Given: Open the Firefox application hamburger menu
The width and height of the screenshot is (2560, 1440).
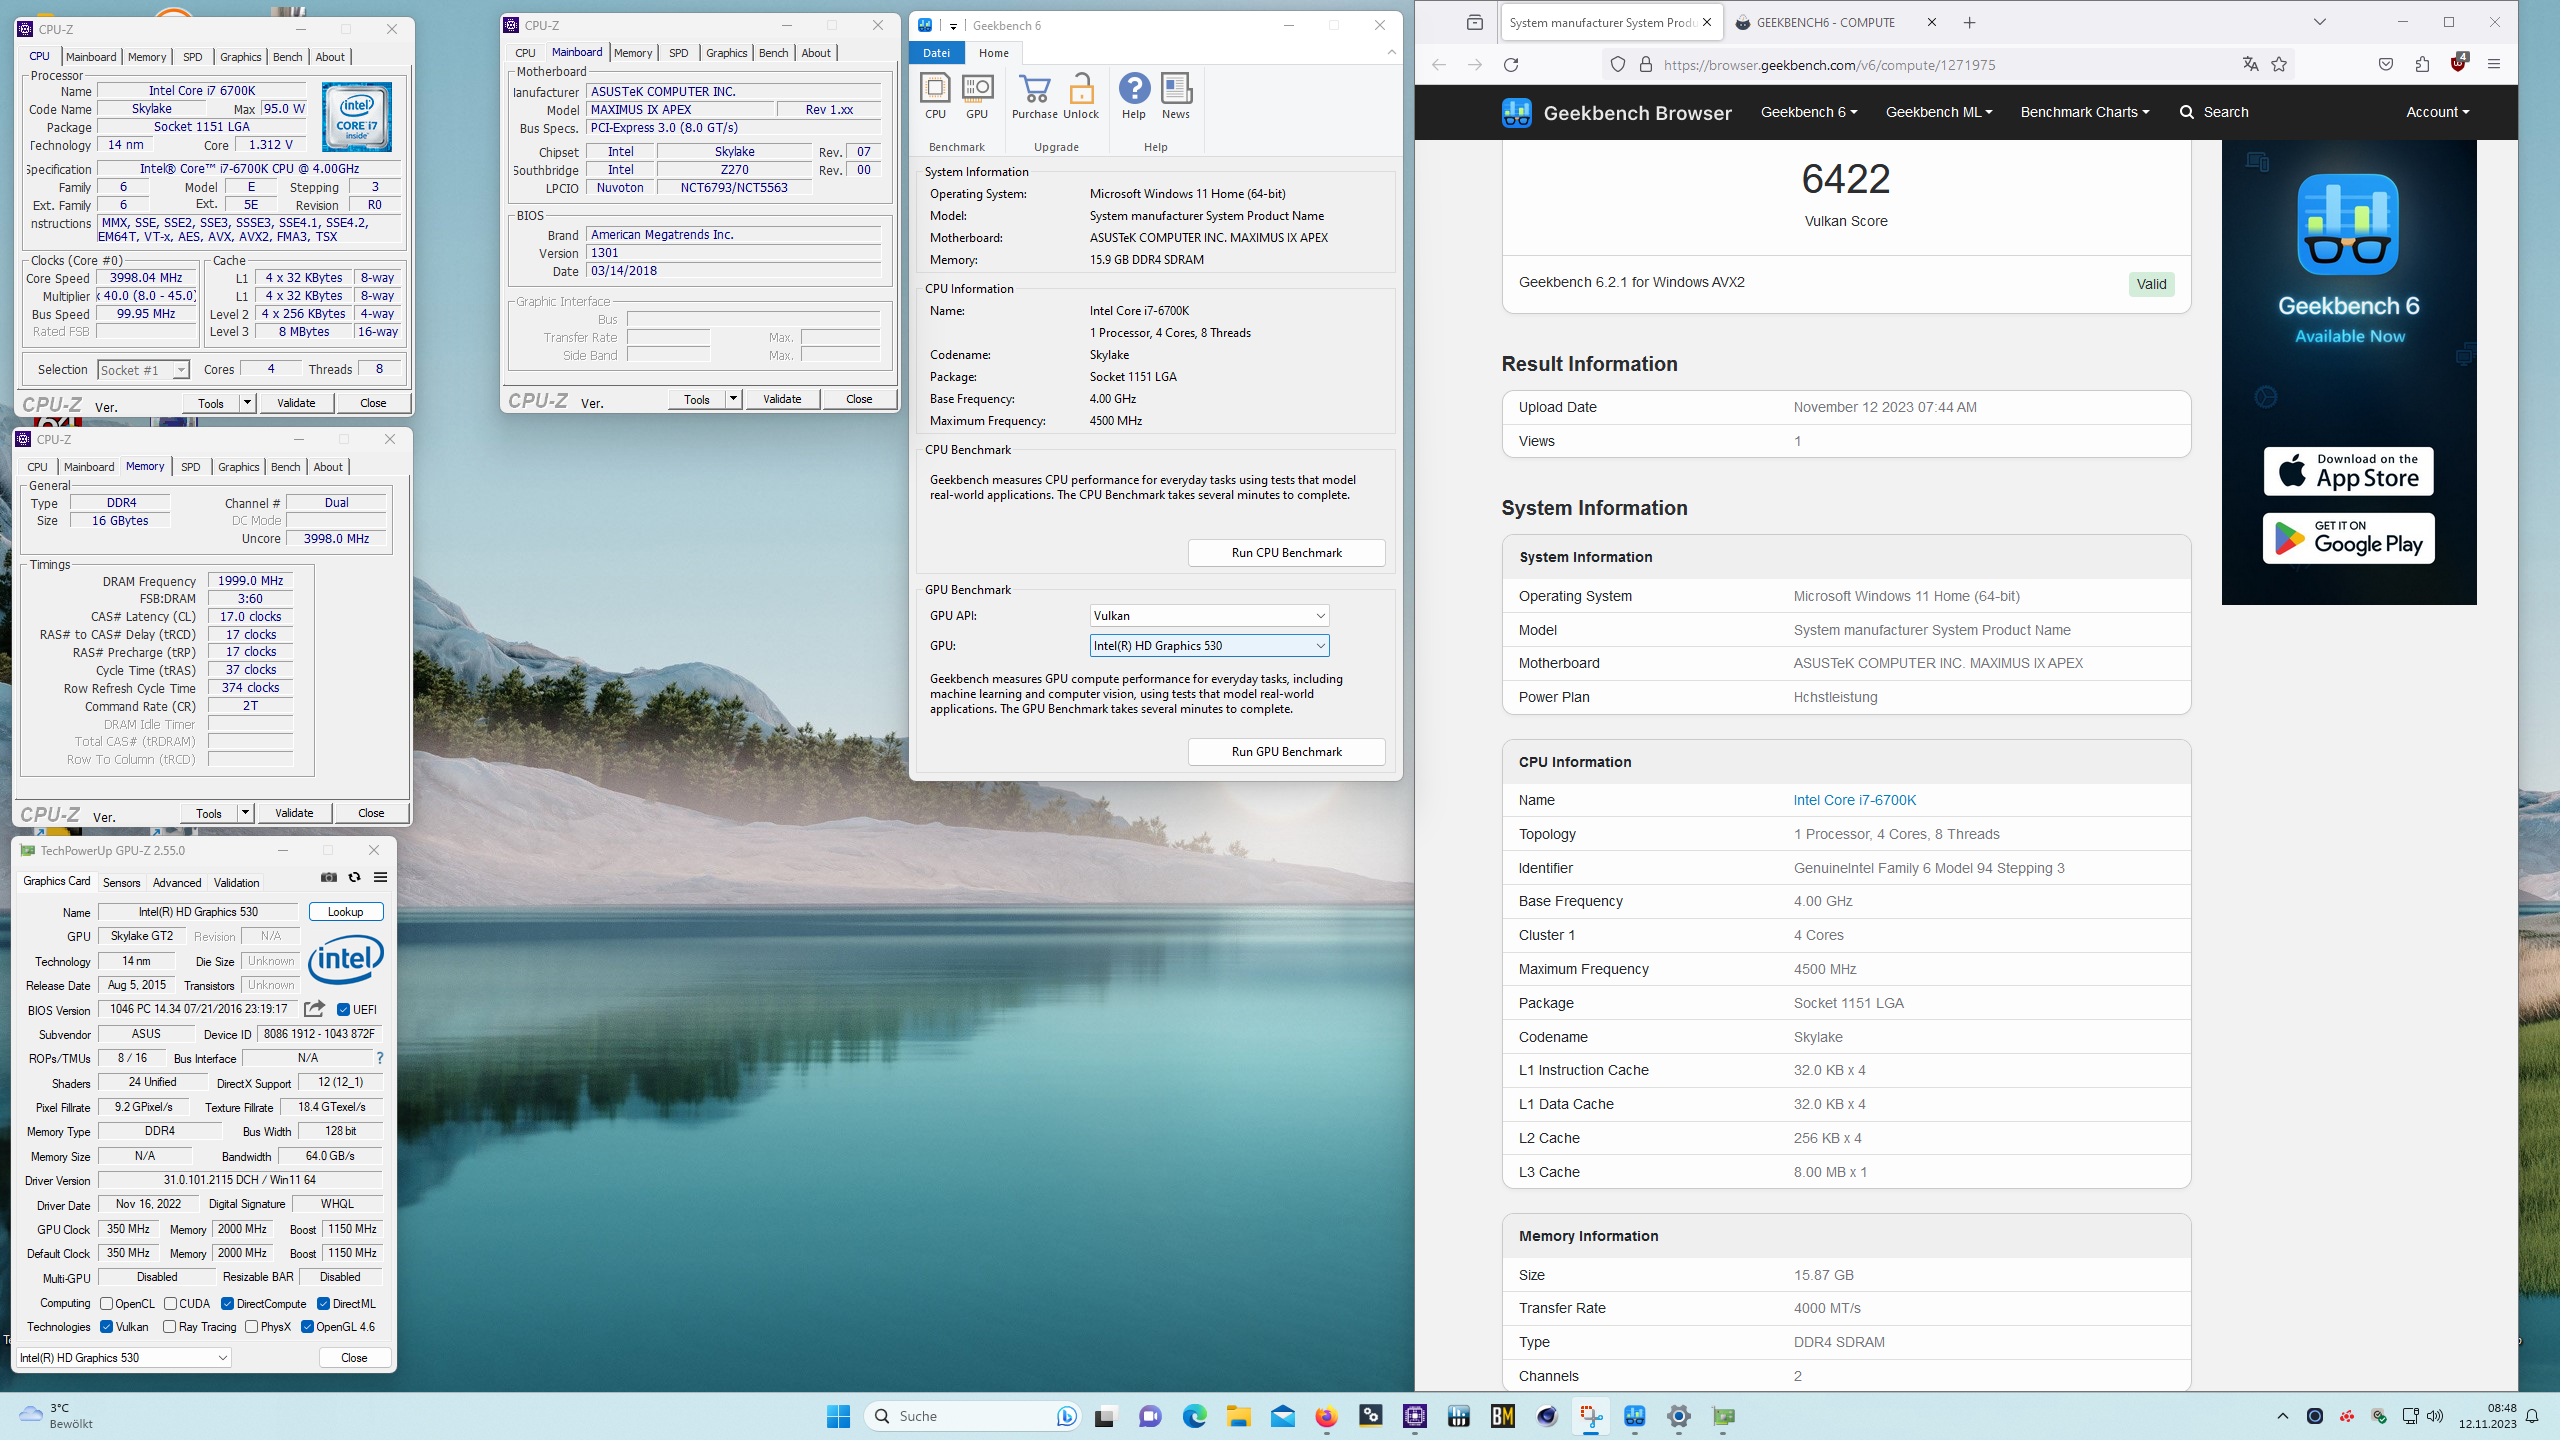Looking at the screenshot, I should click(x=2494, y=65).
